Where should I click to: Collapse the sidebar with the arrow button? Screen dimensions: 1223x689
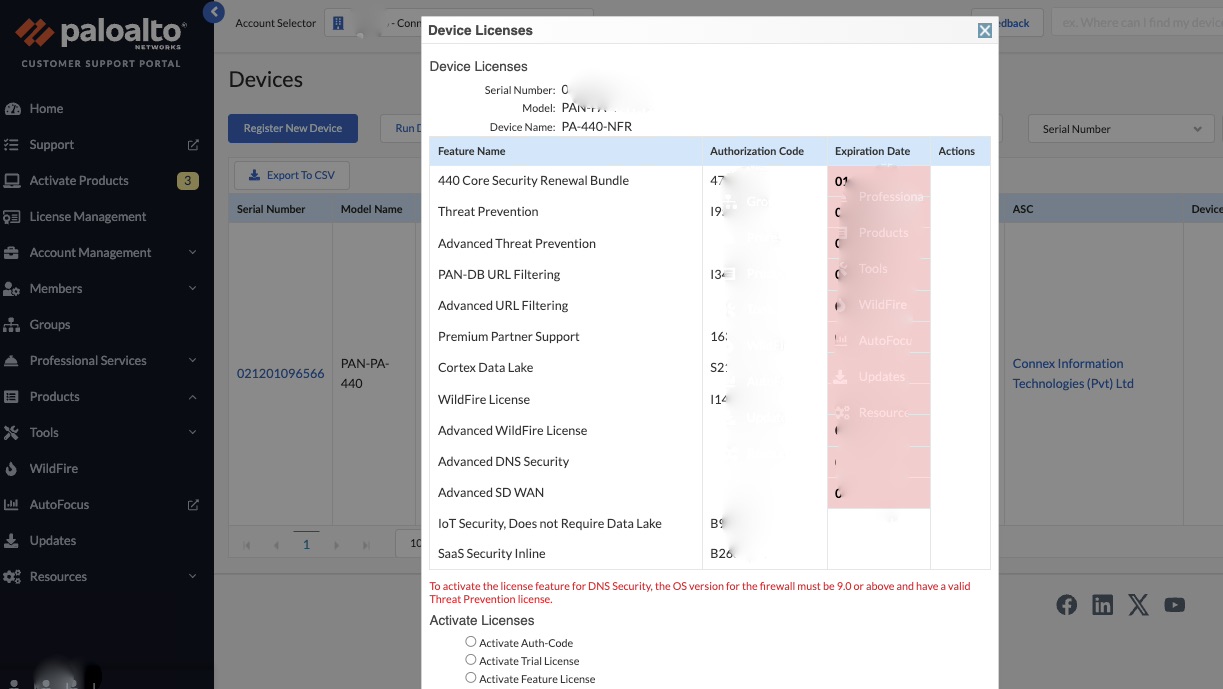tap(213, 12)
